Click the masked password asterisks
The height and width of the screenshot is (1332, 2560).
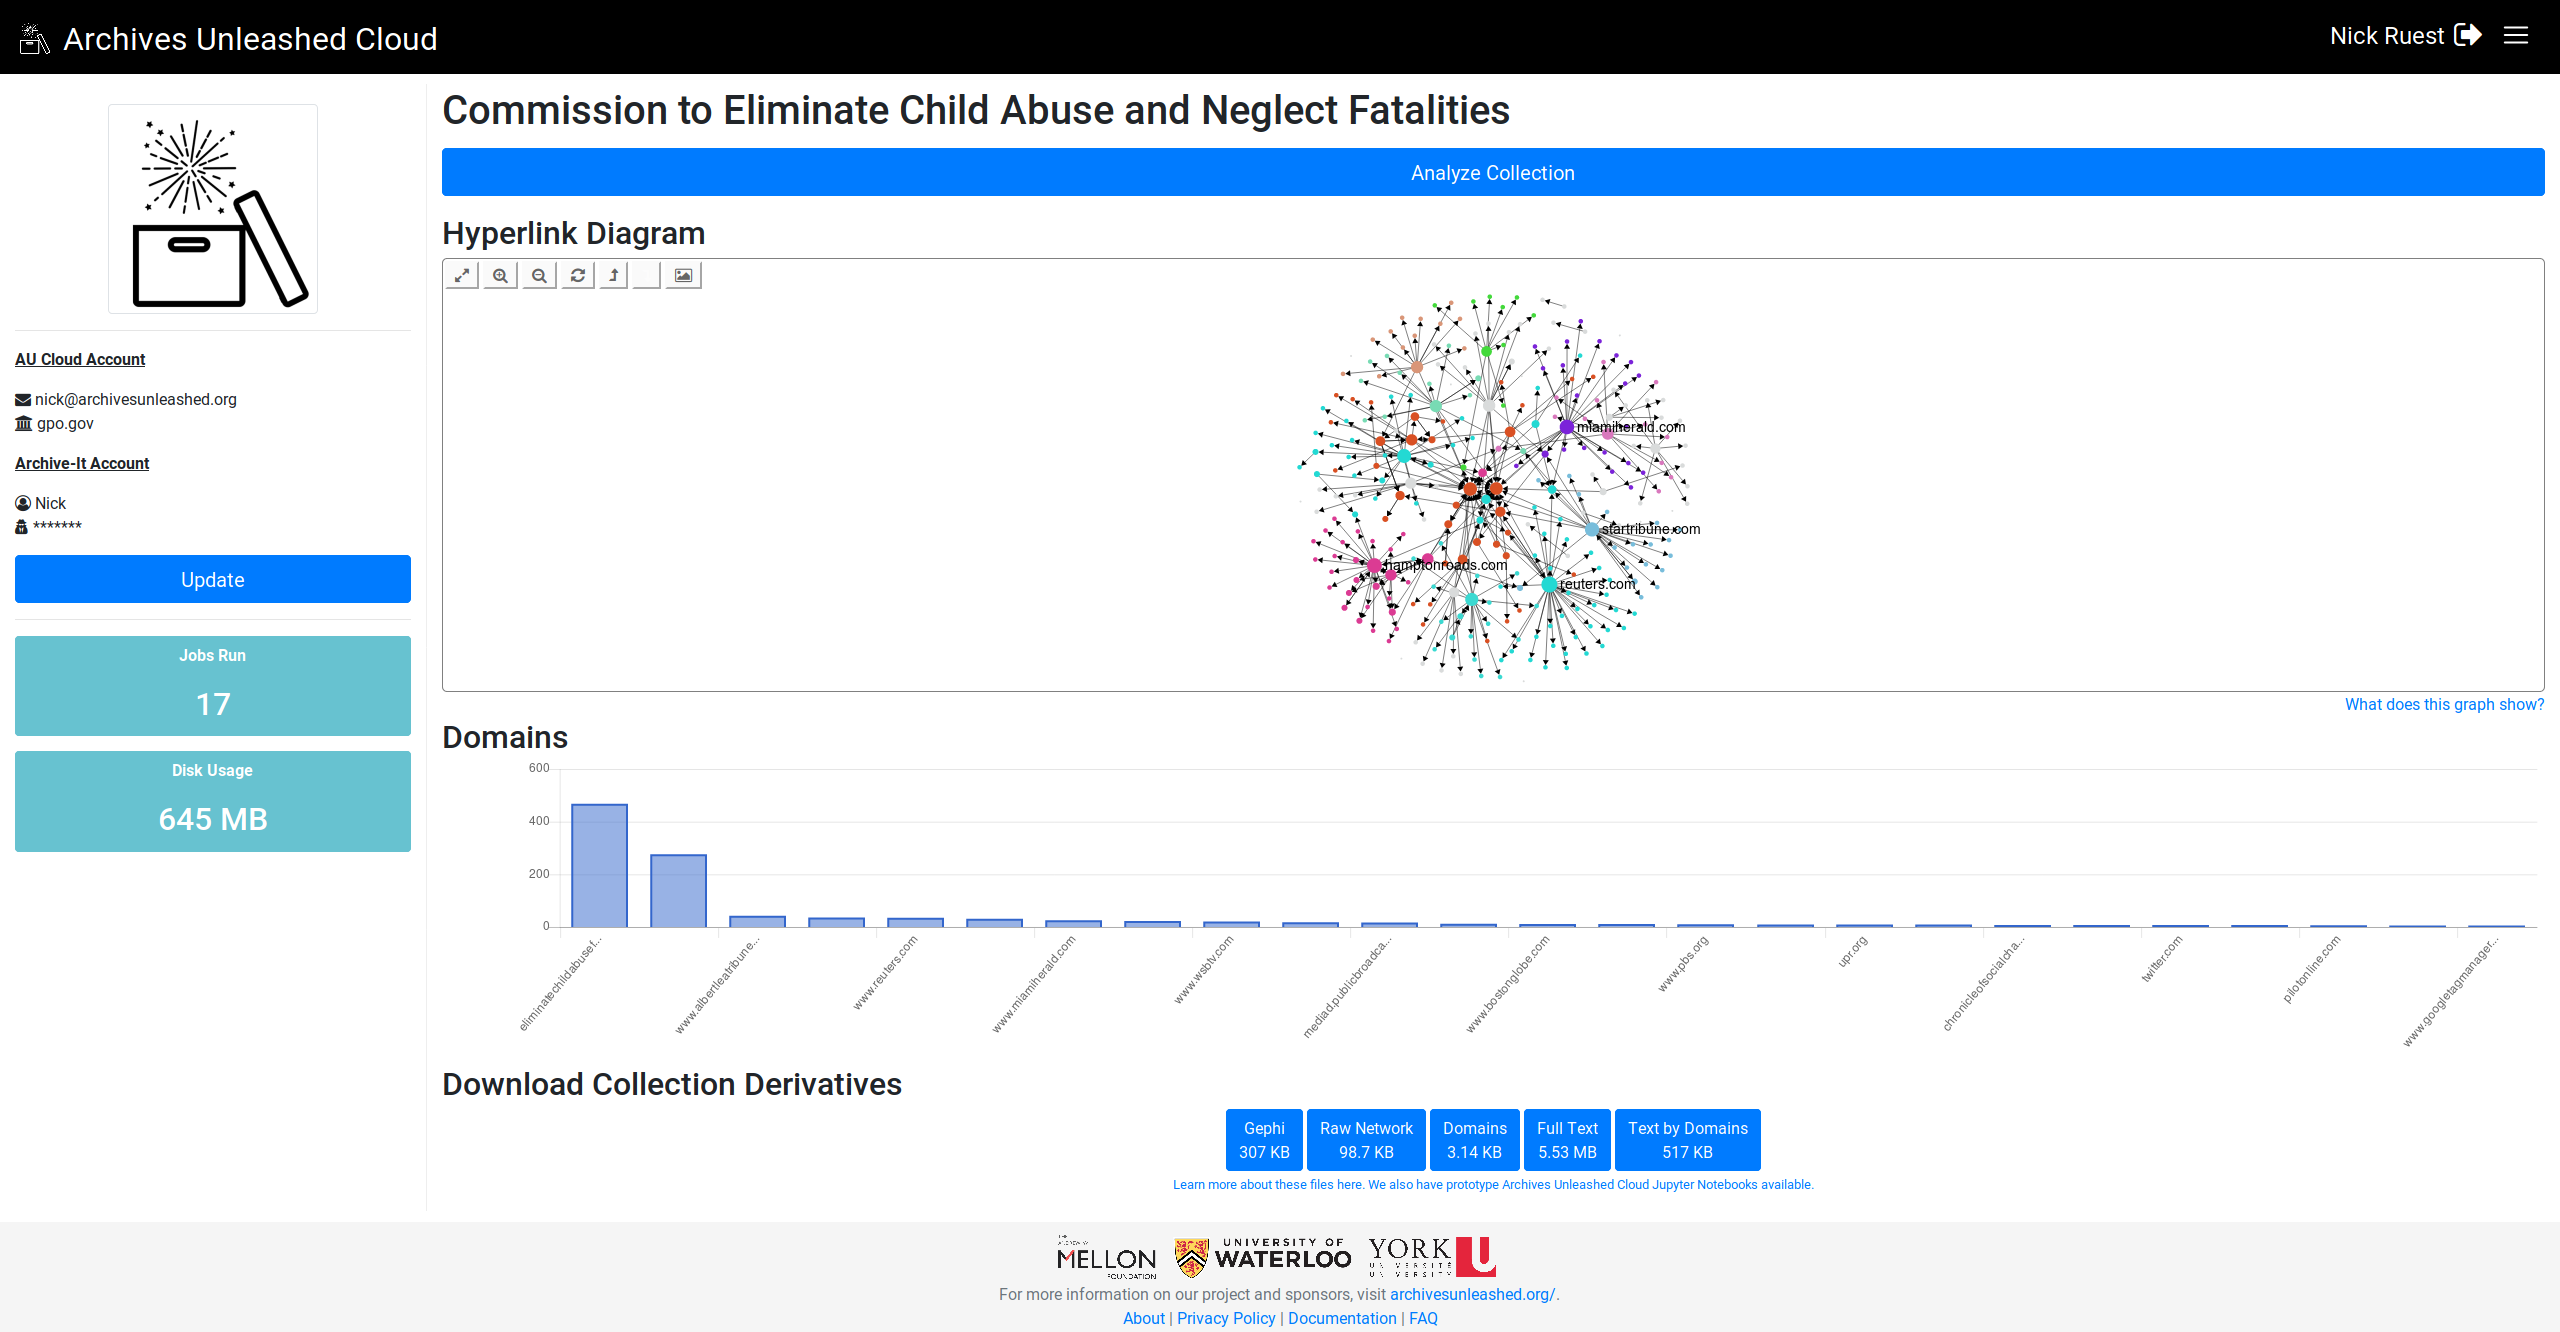tap(57, 526)
